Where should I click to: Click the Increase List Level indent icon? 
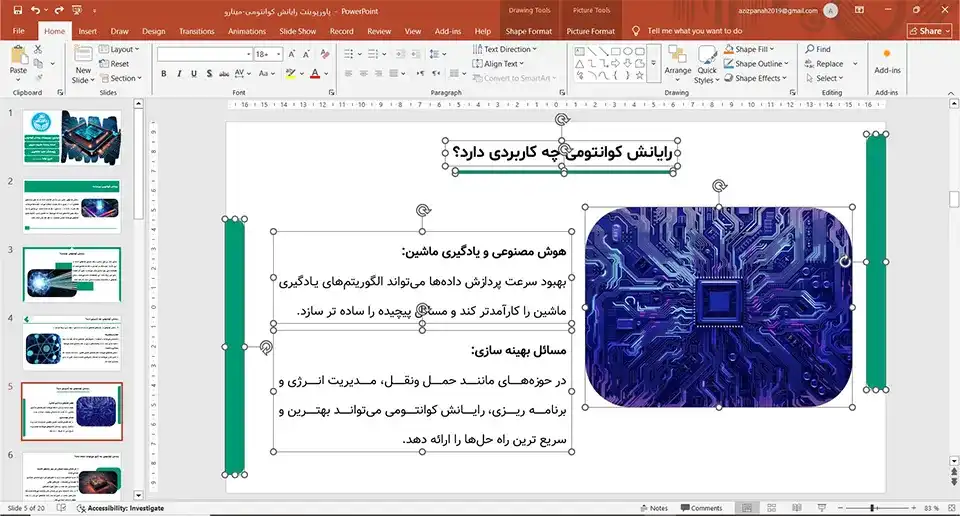pos(416,54)
